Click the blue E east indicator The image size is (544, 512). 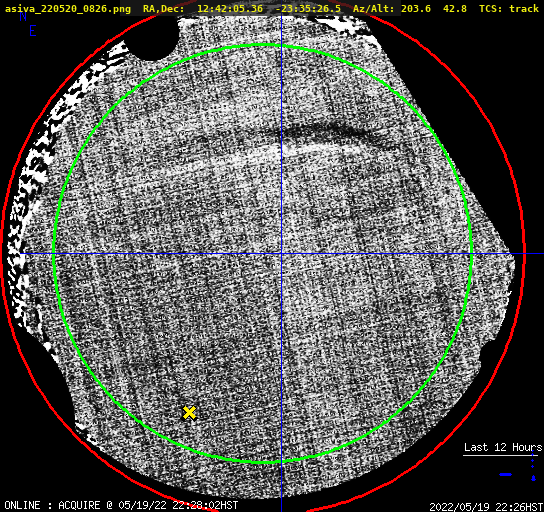pos(33,31)
